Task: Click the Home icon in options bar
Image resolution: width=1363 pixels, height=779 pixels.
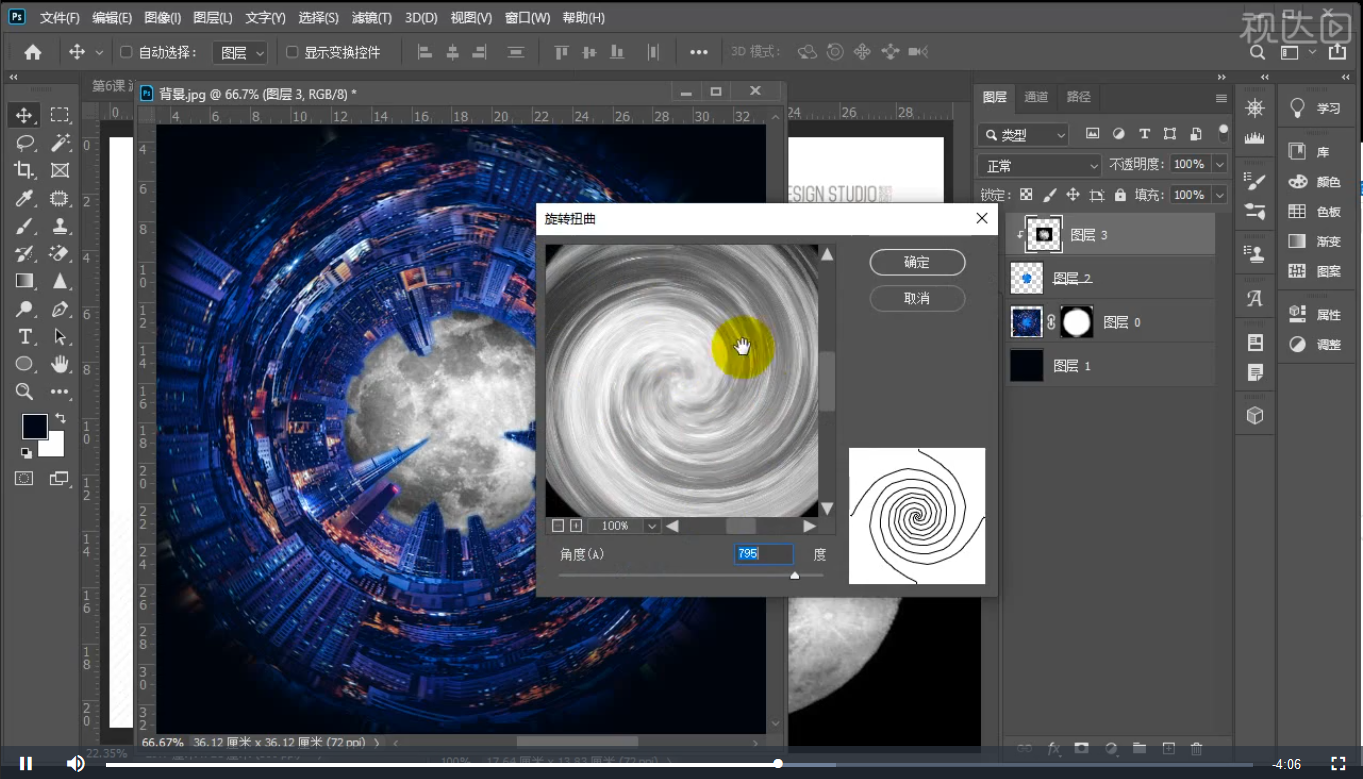Action: click(33, 52)
